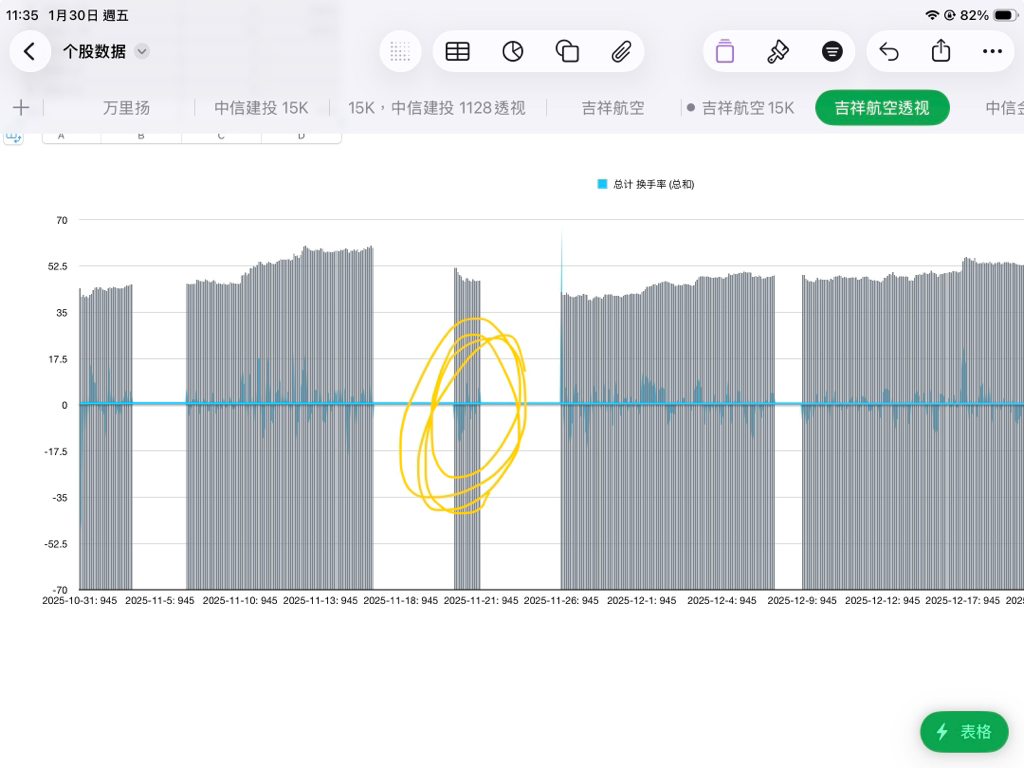This screenshot has width=1024, height=768.
Task: Switch to the 中信建投 15K tab
Action: [261, 108]
